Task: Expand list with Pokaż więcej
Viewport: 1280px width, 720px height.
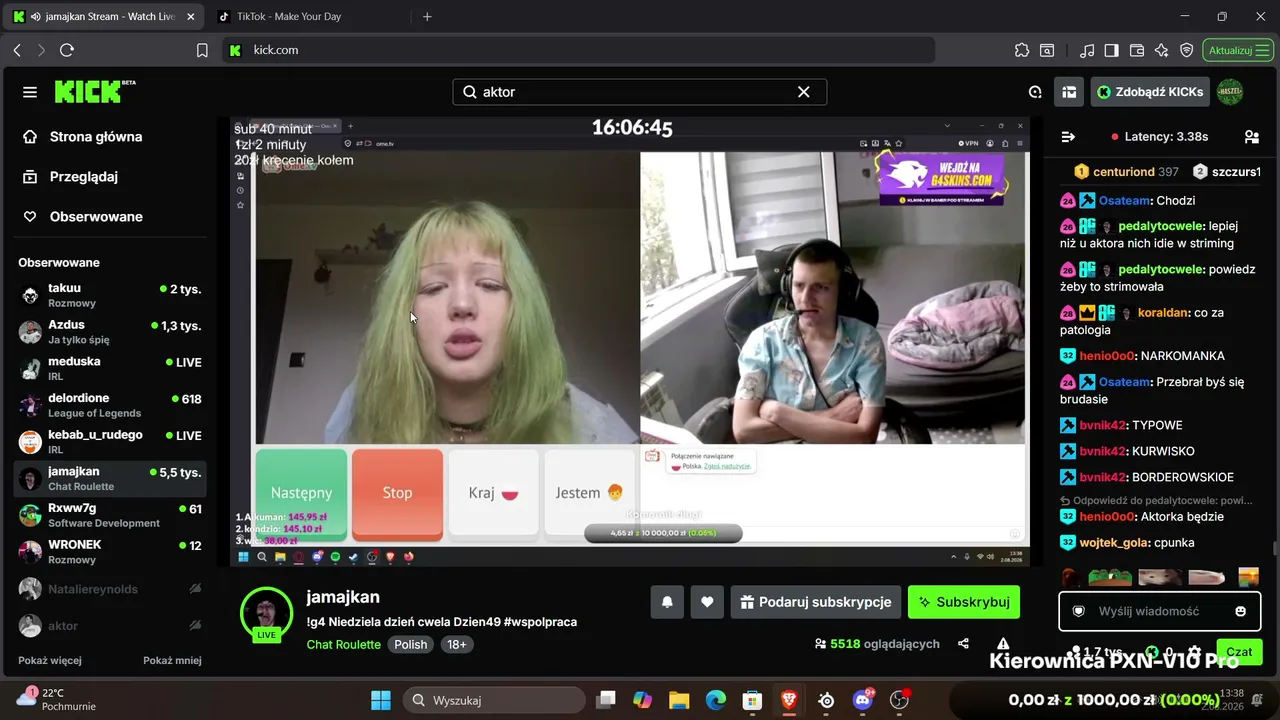Action: click(x=50, y=660)
